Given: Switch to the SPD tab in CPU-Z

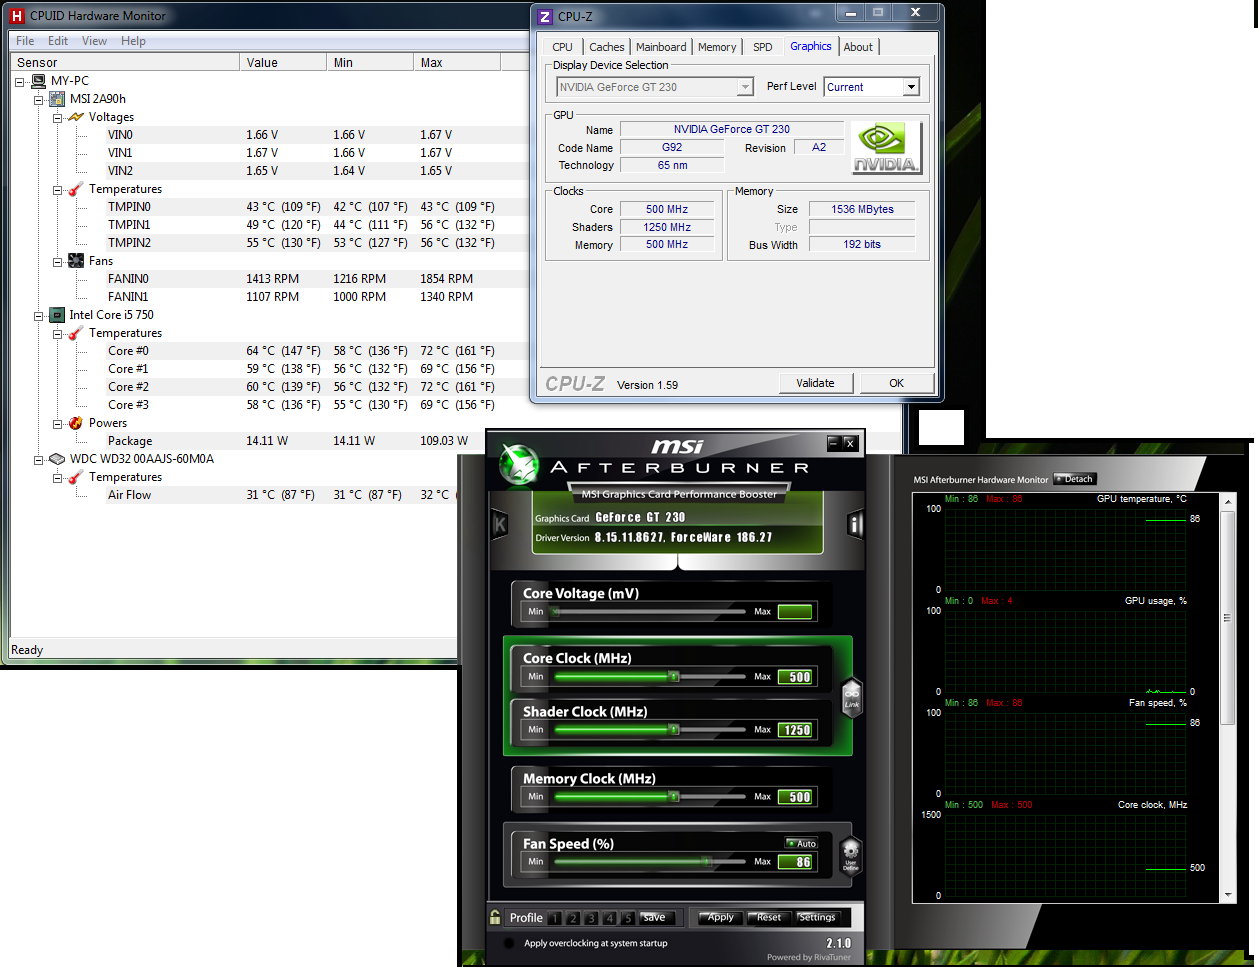Looking at the screenshot, I should [x=763, y=47].
